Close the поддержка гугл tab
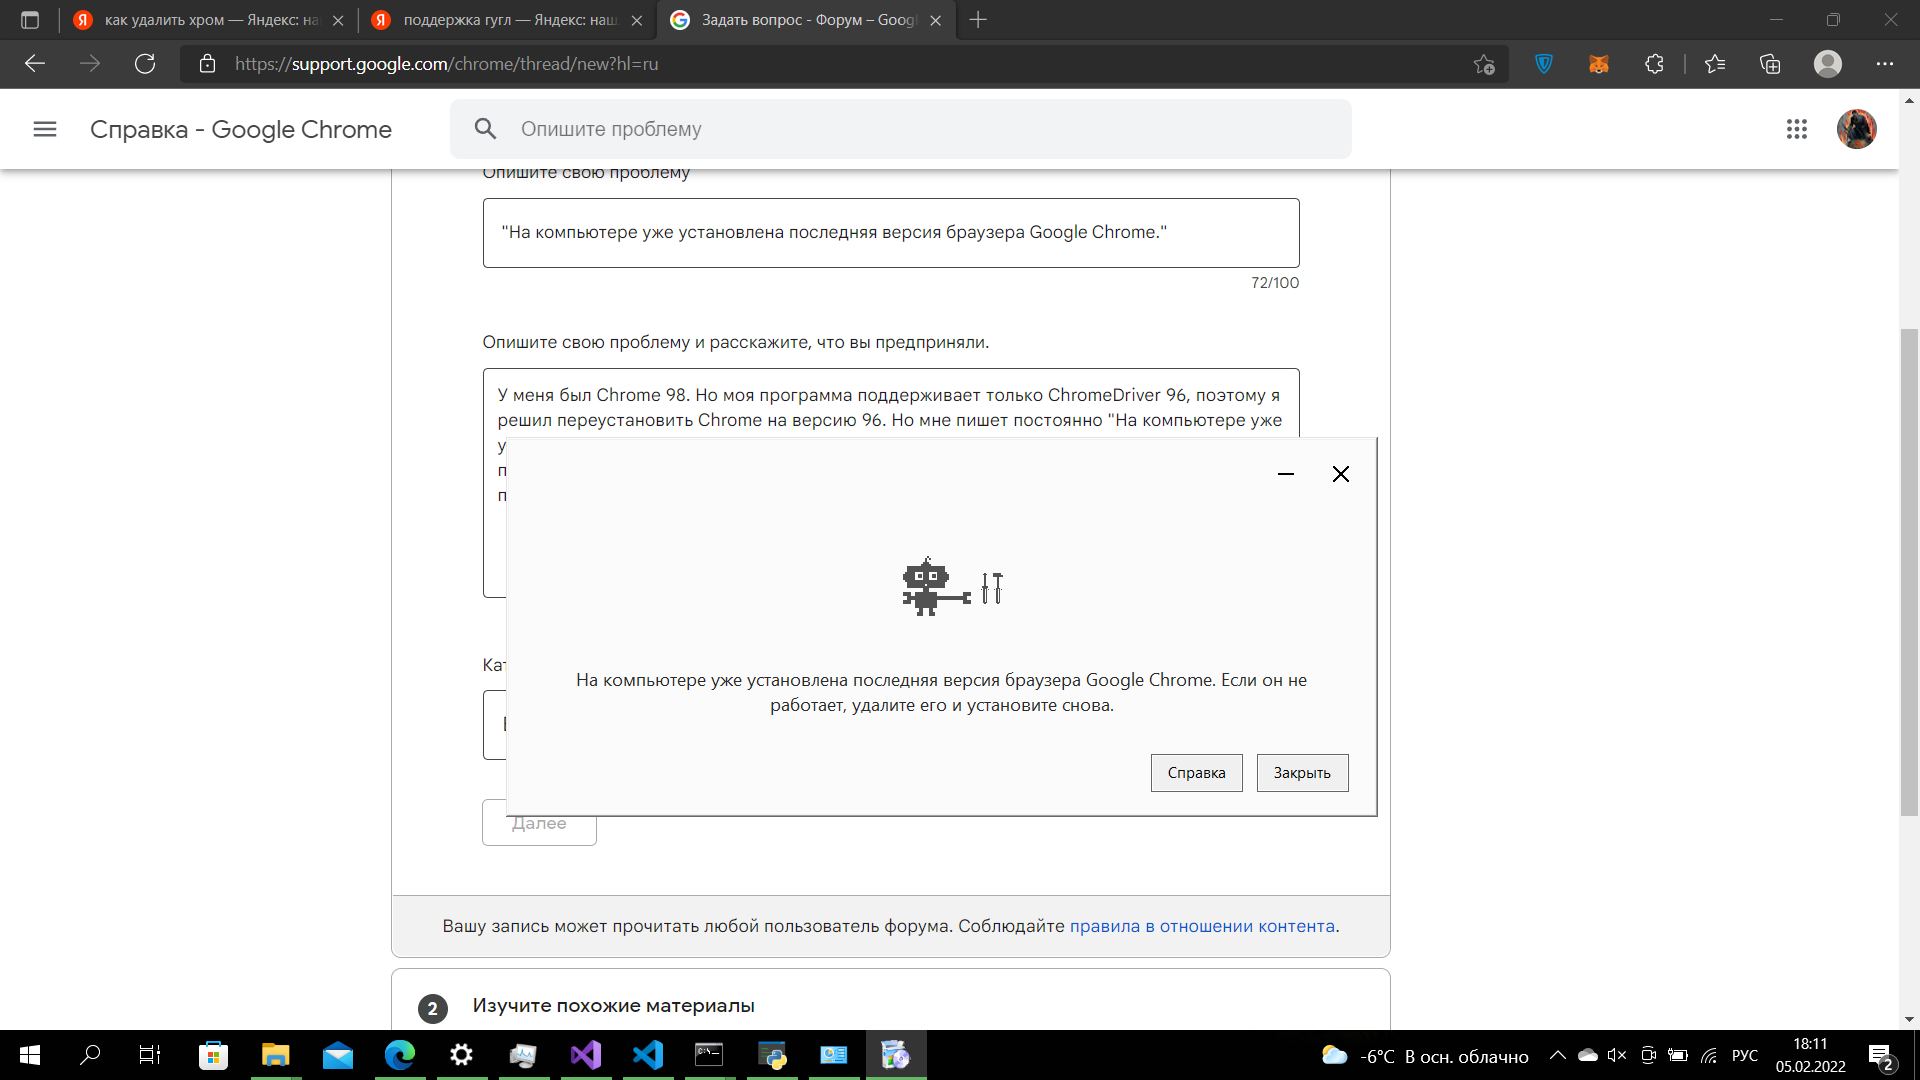 pyautogui.click(x=637, y=20)
